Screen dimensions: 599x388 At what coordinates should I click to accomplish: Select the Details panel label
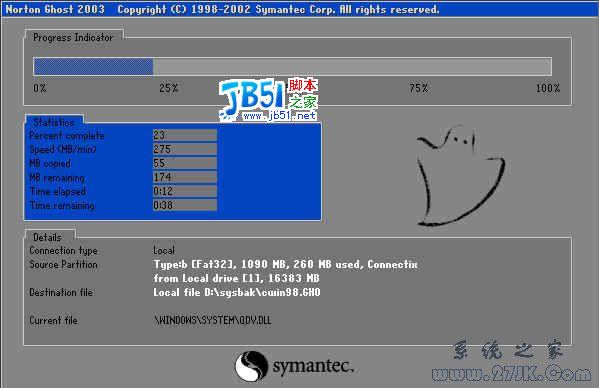(47, 237)
